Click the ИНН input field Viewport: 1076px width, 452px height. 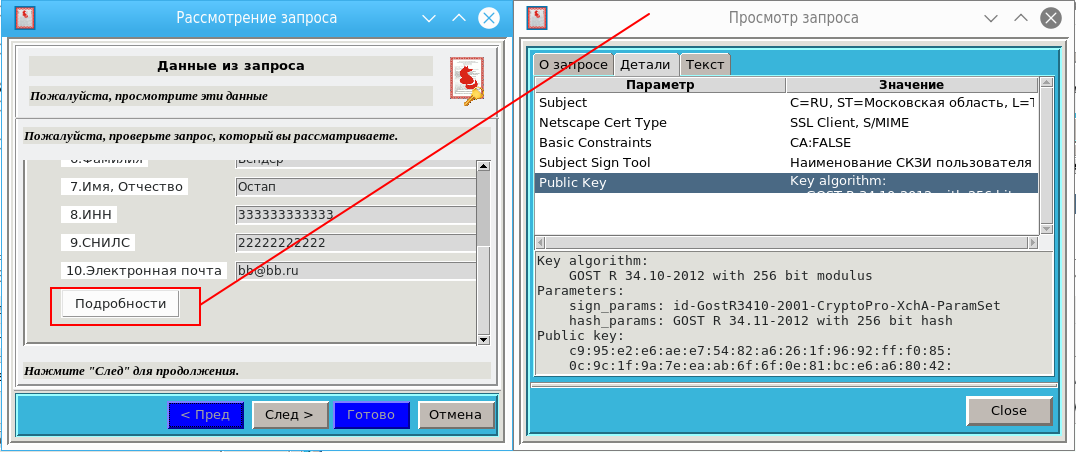tap(355, 214)
